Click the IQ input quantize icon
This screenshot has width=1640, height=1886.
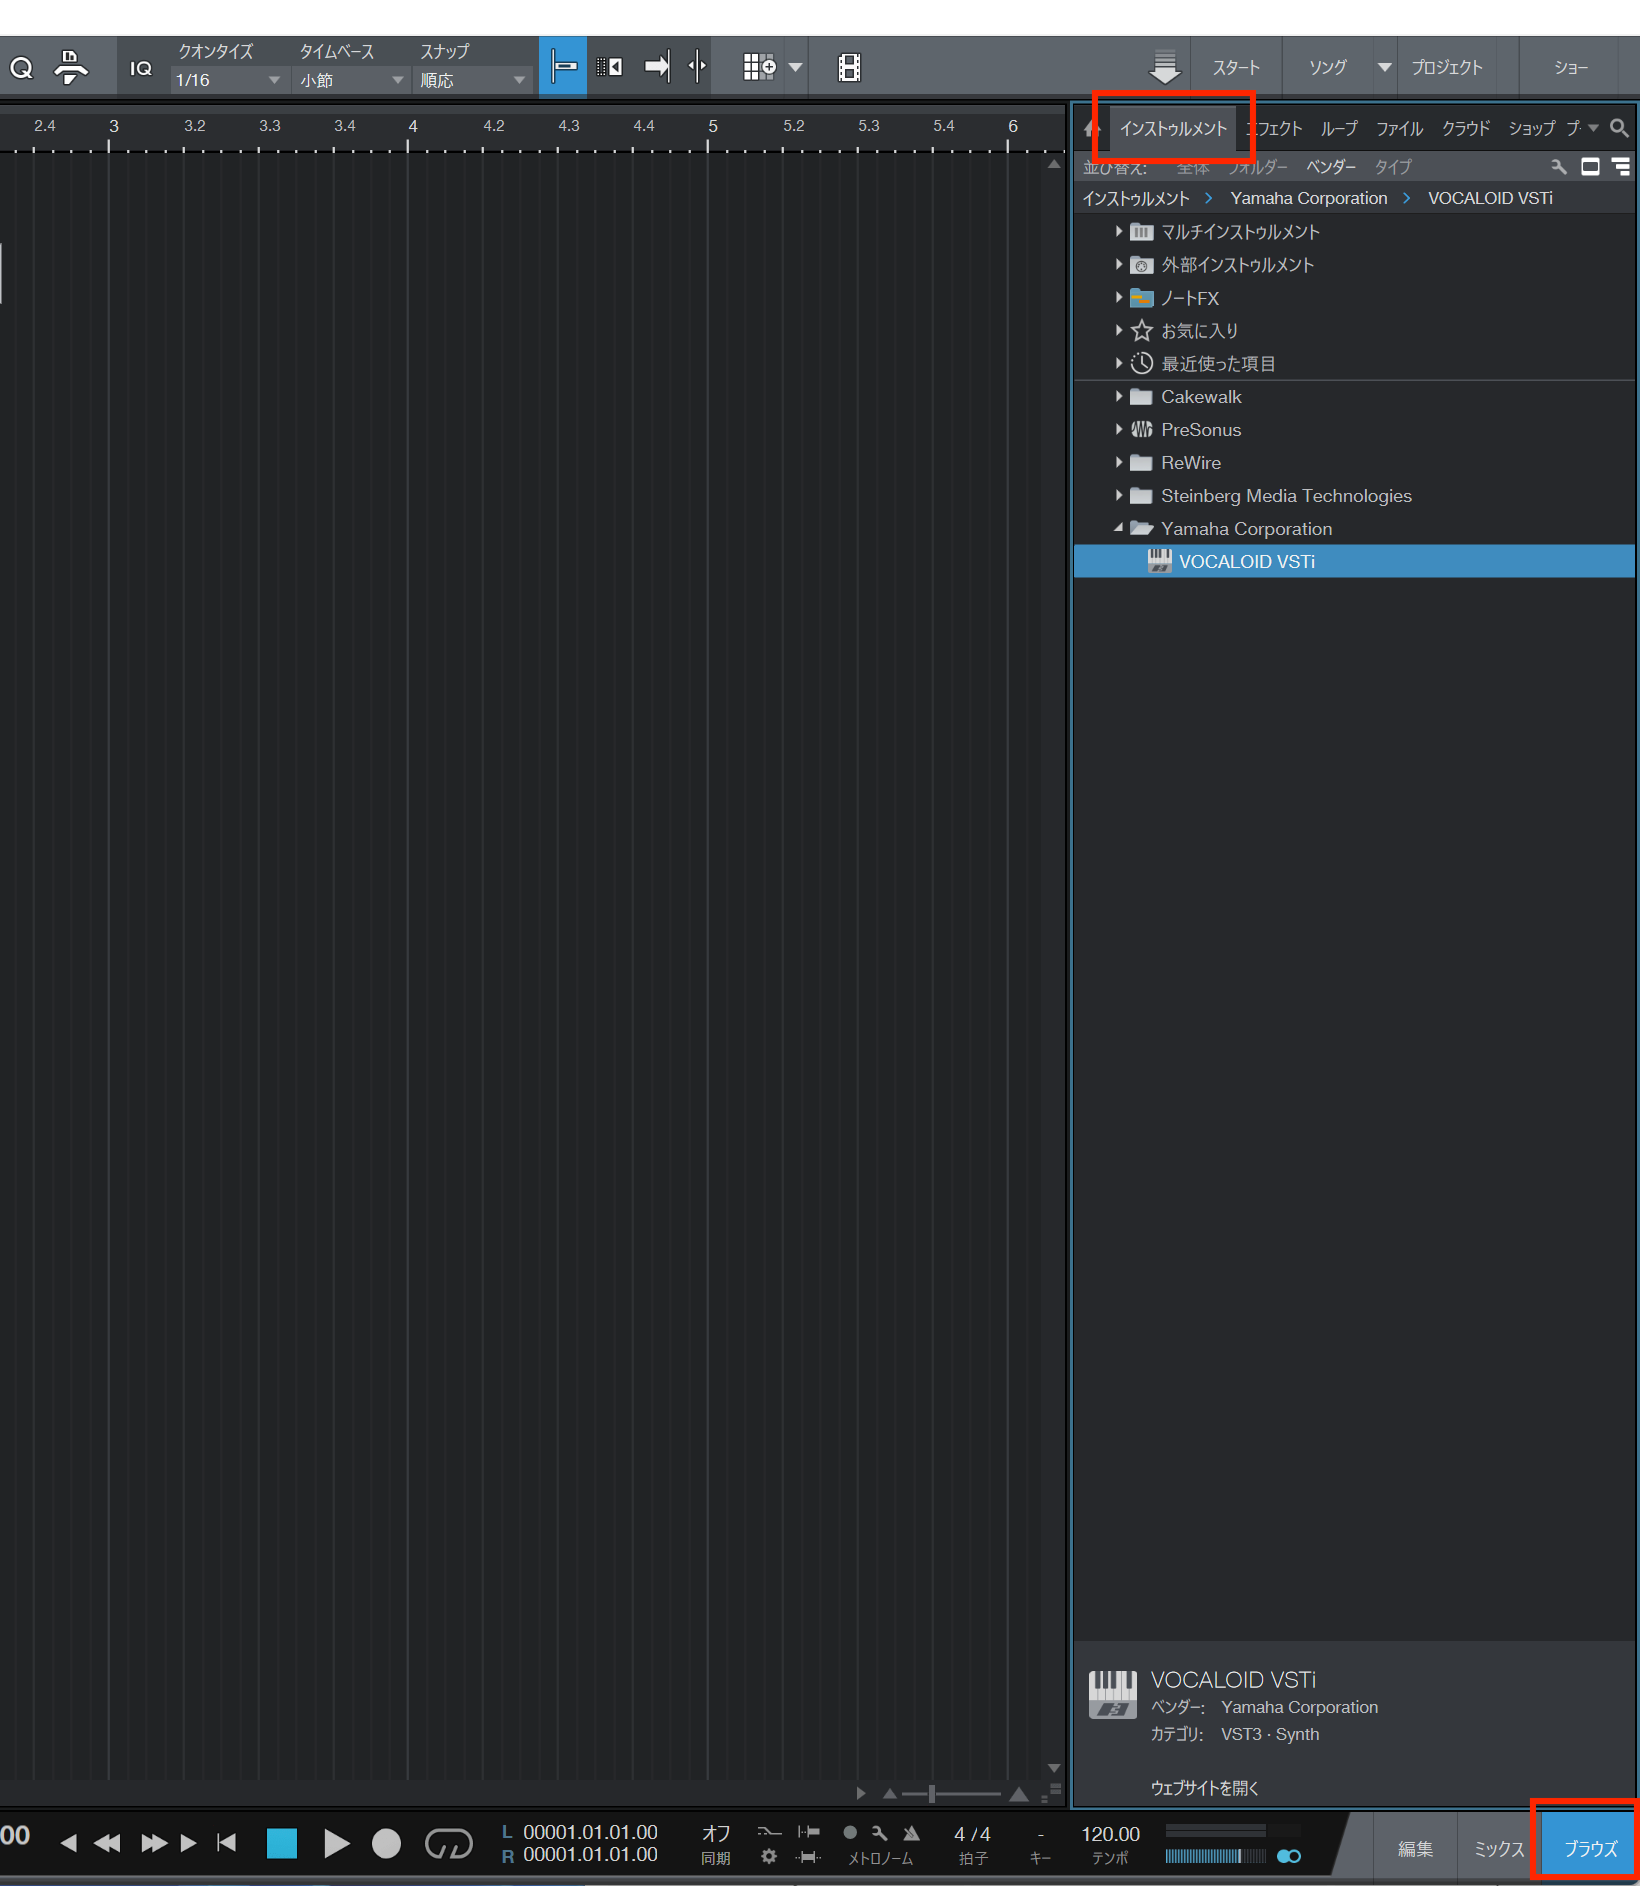click(x=140, y=66)
